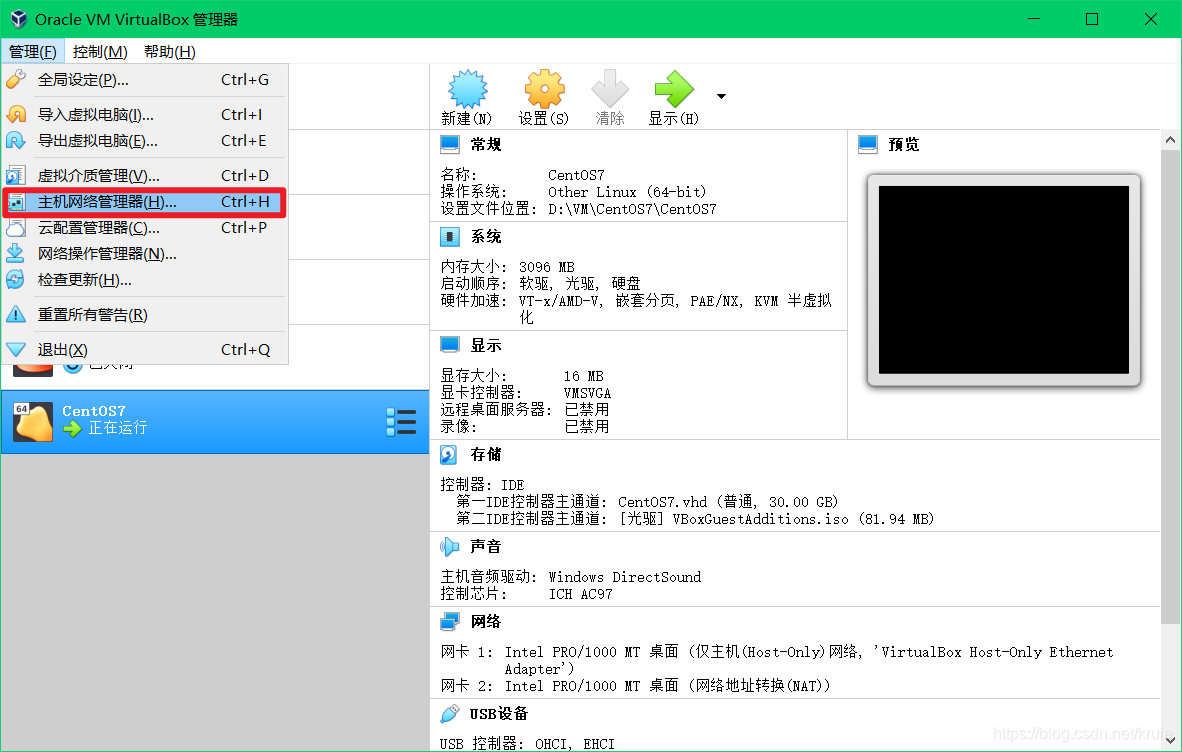
Task: Click the exit arrow icon beside 退出
Action: point(16,350)
